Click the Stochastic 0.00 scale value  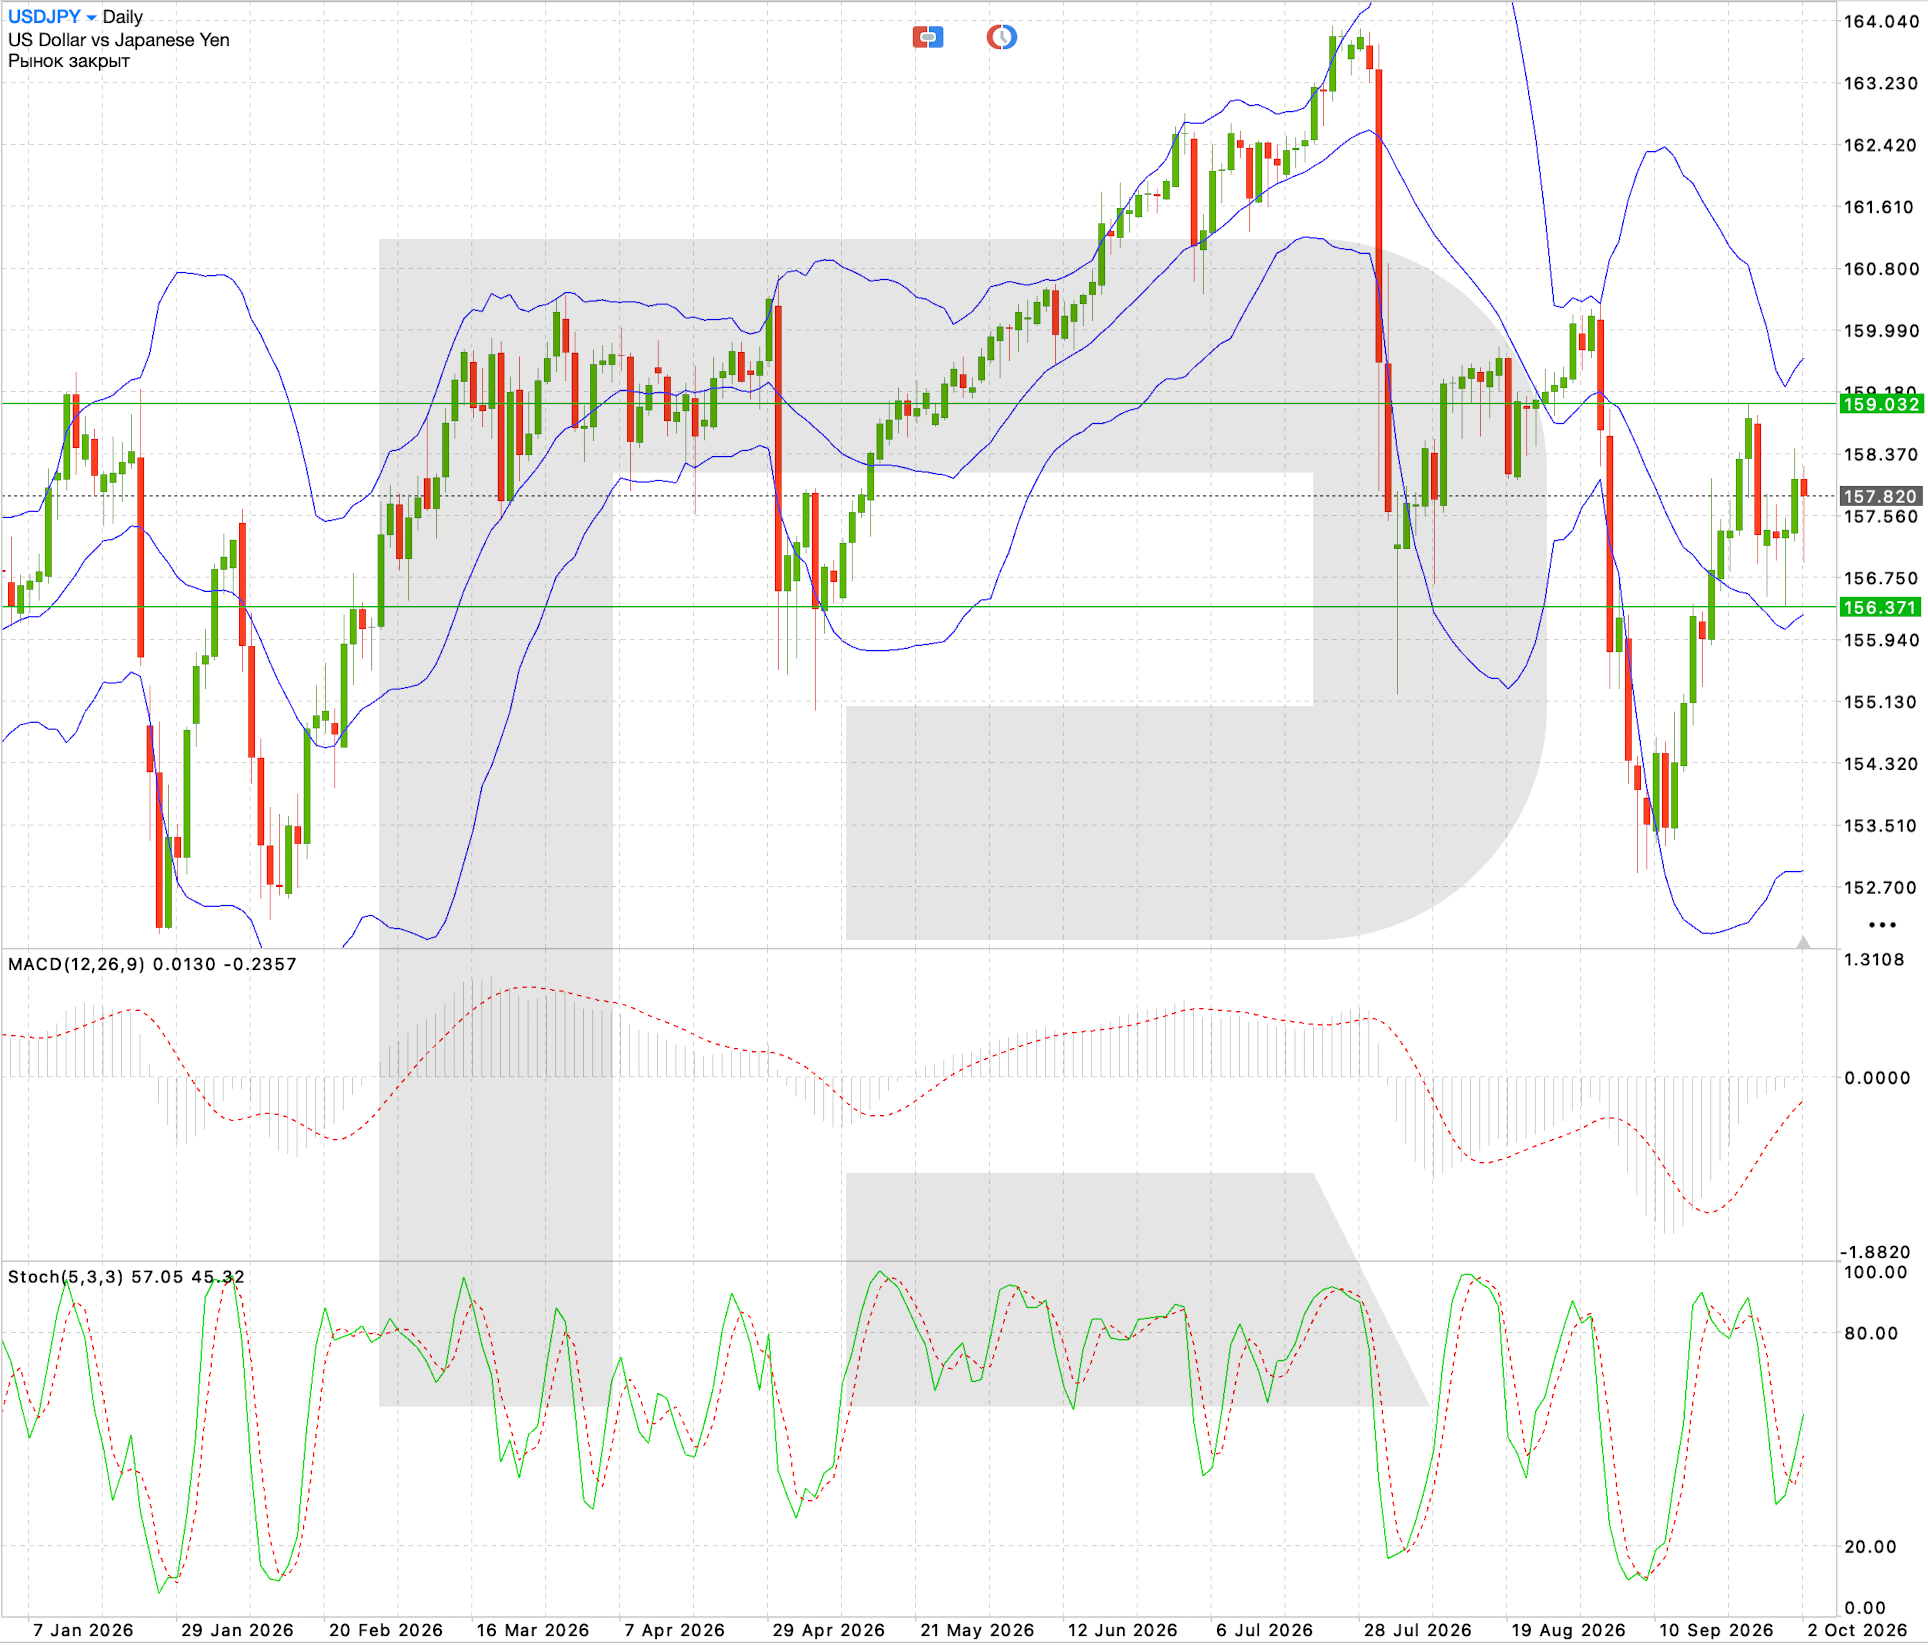(x=1865, y=1608)
